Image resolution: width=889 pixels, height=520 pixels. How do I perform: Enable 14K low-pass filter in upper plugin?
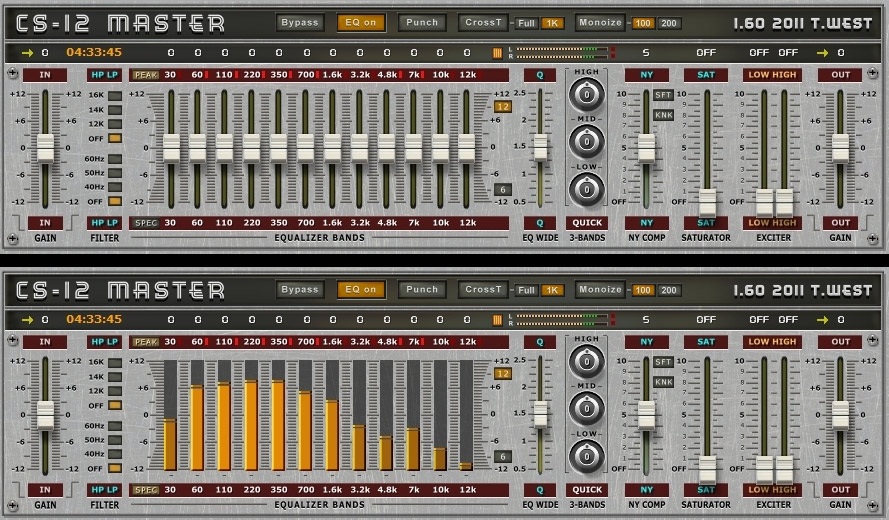(x=115, y=109)
